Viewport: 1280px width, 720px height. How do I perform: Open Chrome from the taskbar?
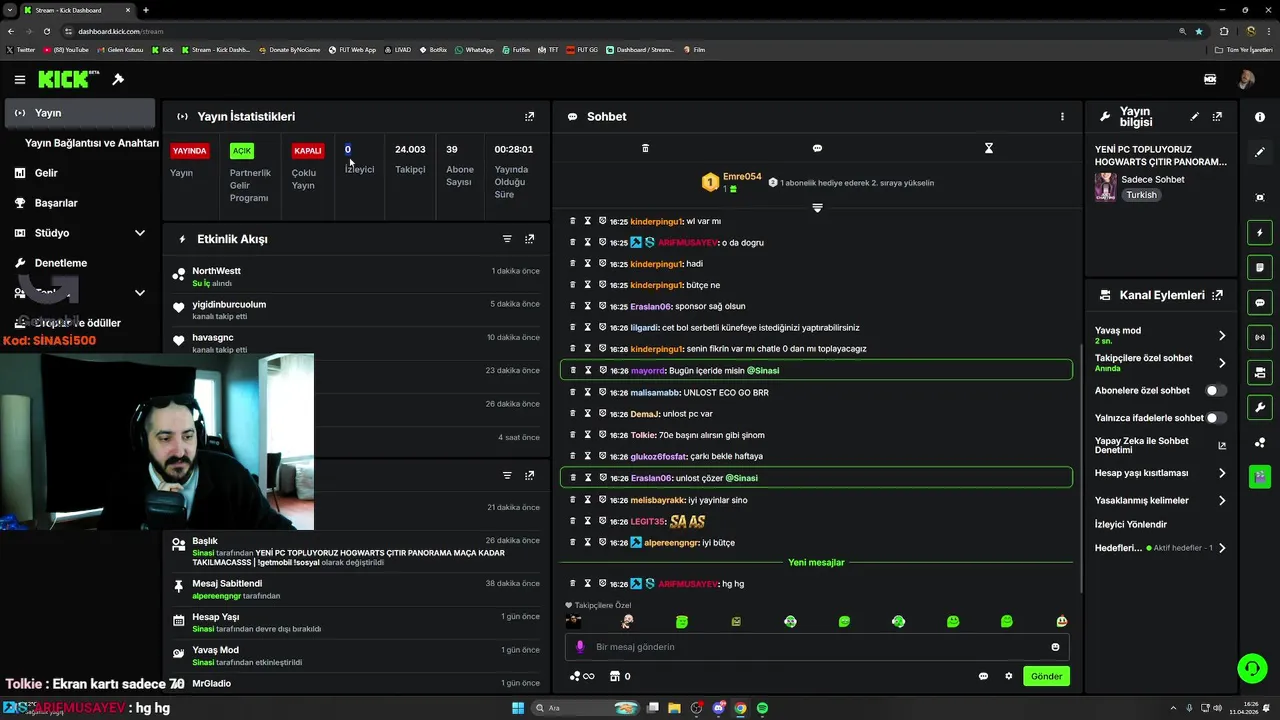740,708
